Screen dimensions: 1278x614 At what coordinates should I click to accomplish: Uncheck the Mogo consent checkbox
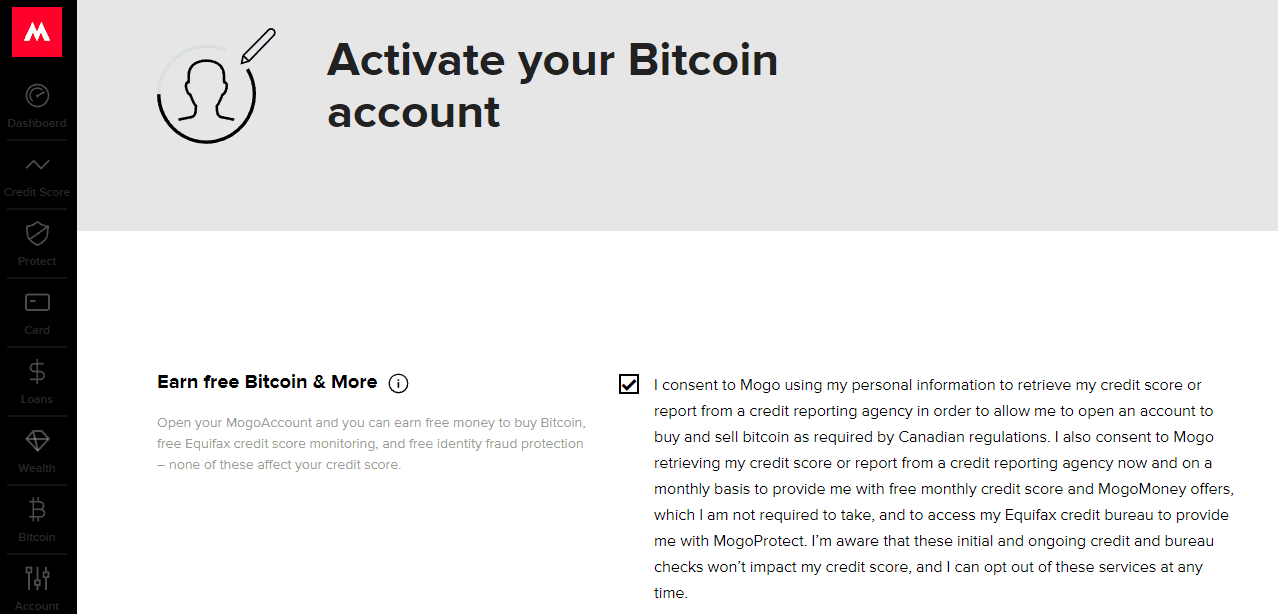click(x=629, y=384)
